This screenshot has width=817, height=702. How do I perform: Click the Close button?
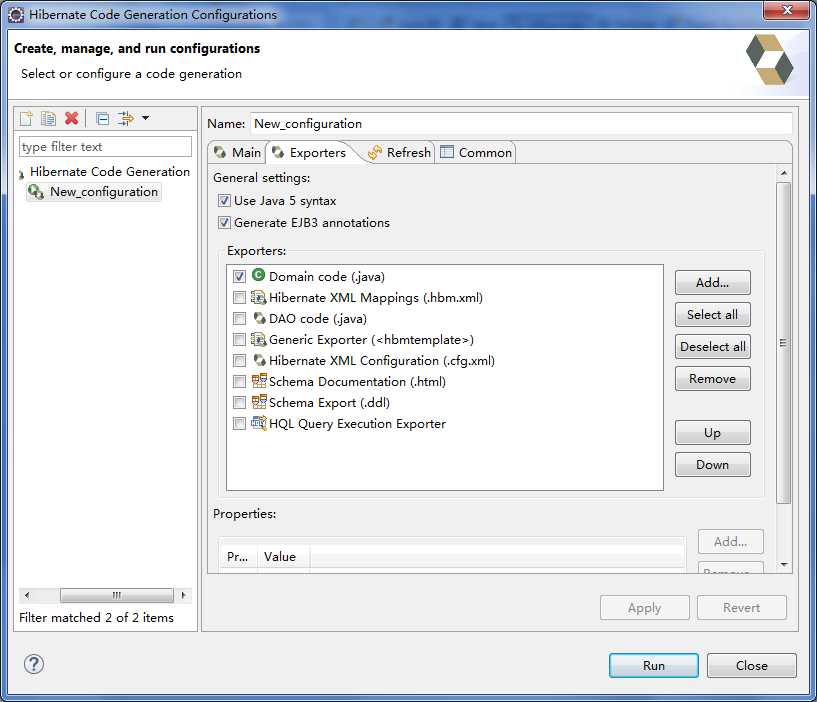coord(751,666)
